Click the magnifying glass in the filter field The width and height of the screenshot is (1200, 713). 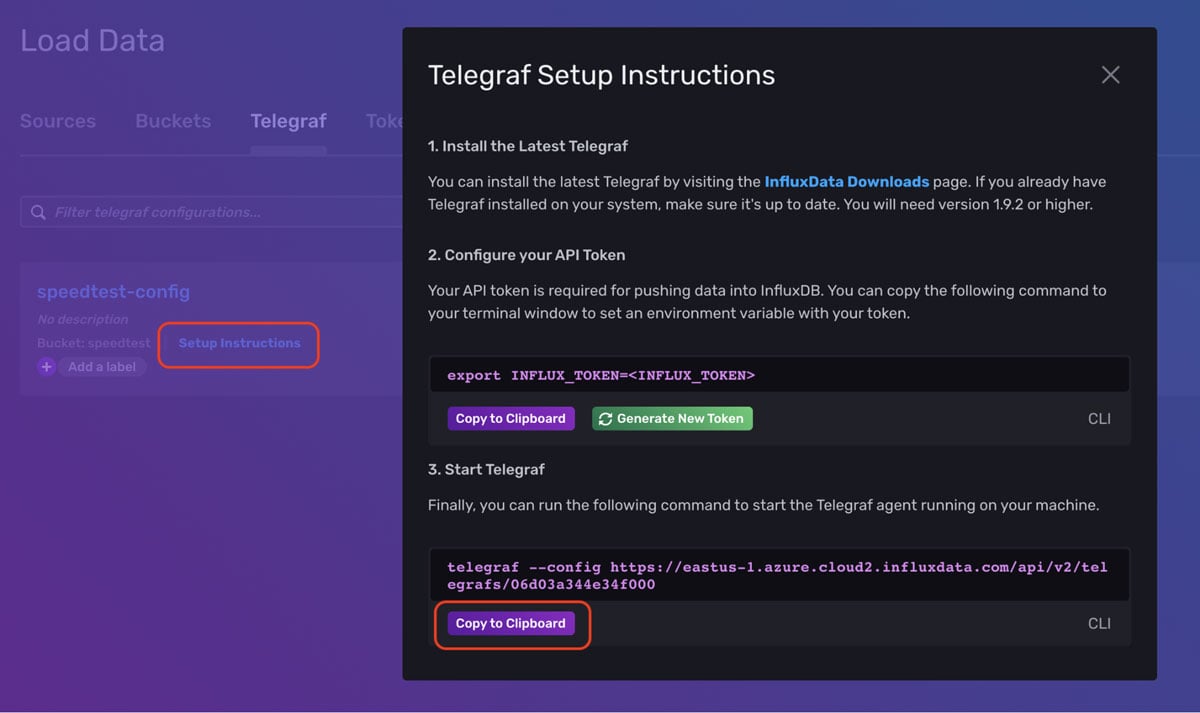pyautogui.click(x=38, y=211)
